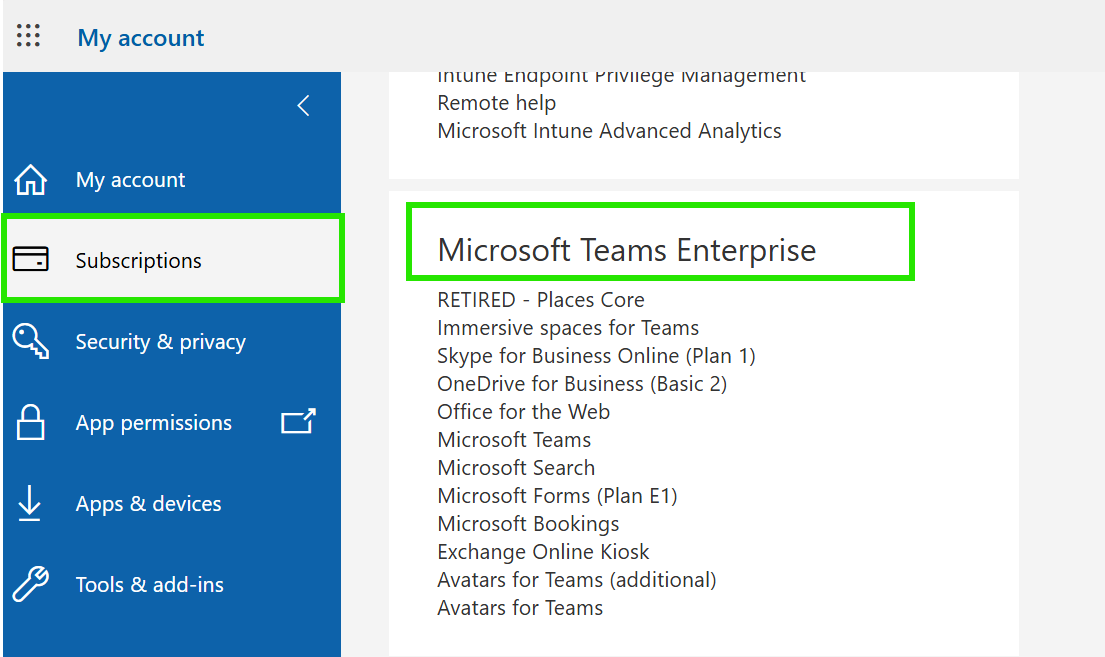Click the wrench Tools & add-ins icon

pos(30,584)
